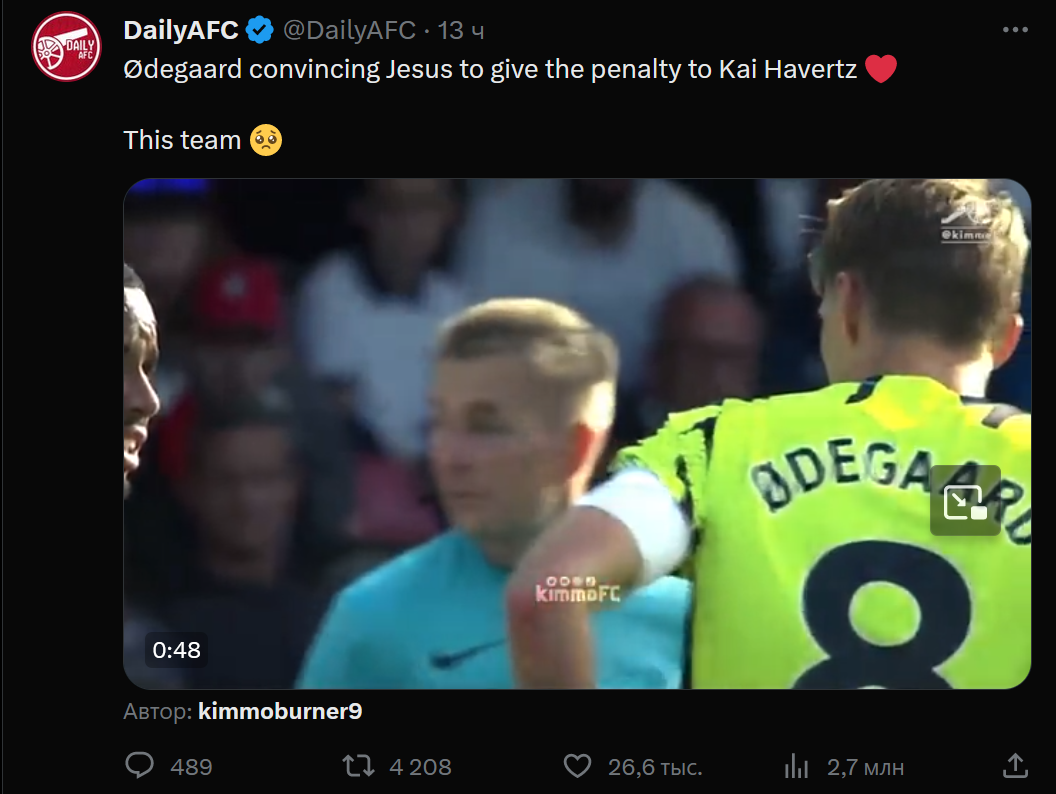Click the 489 replies count
The height and width of the screenshot is (794, 1056).
coord(191,767)
